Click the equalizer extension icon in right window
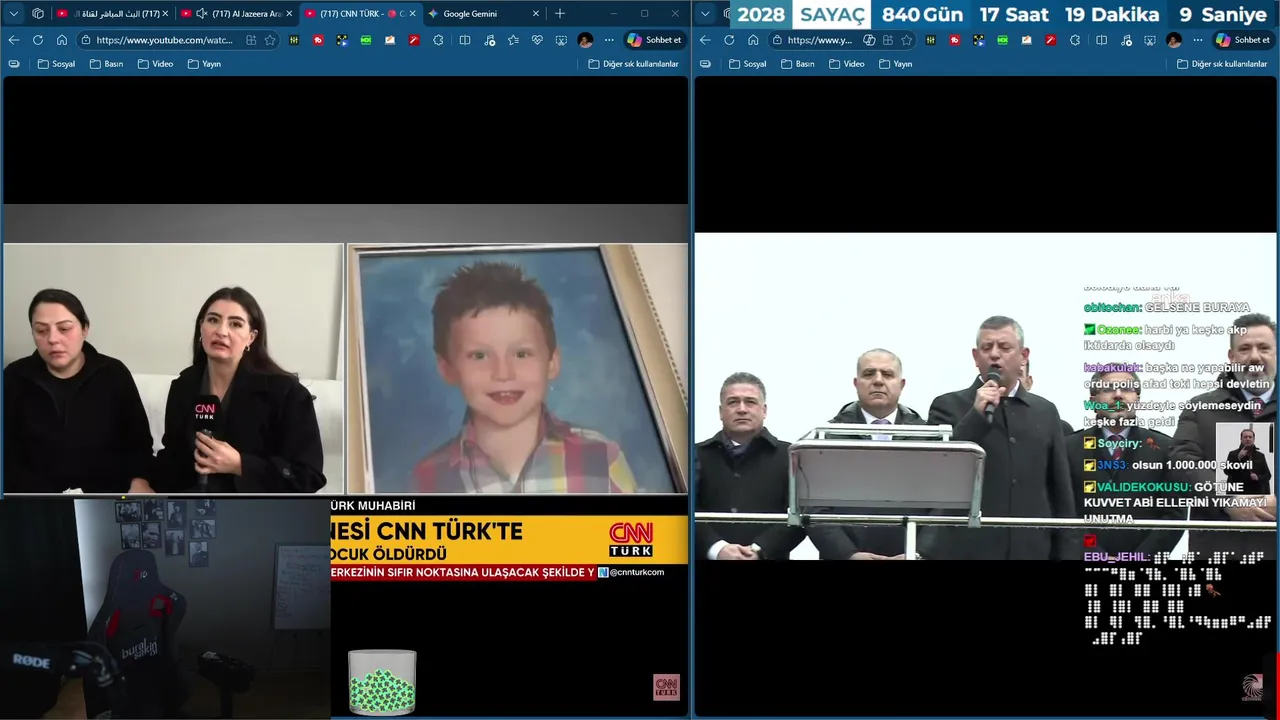1280x720 pixels. coord(930,40)
